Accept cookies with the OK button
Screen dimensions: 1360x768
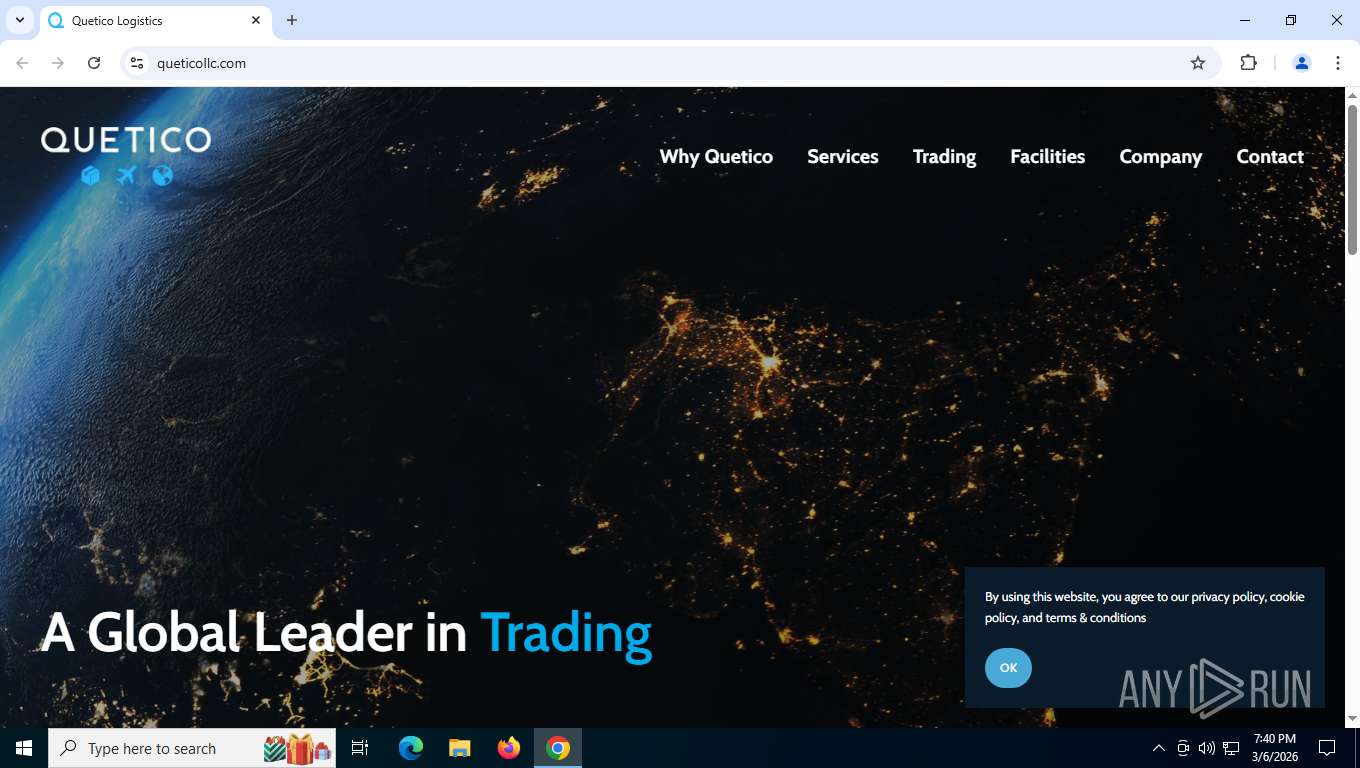coord(1008,668)
